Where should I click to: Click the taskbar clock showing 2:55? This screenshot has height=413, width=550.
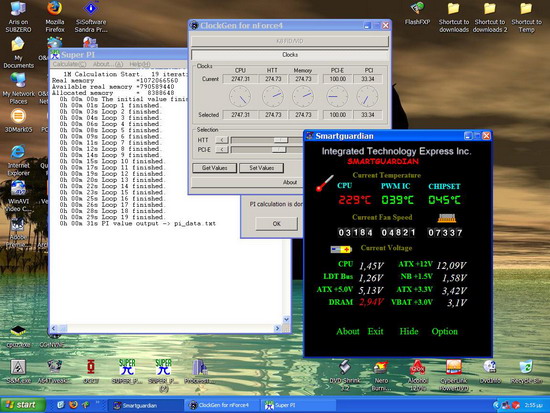[533, 405]
